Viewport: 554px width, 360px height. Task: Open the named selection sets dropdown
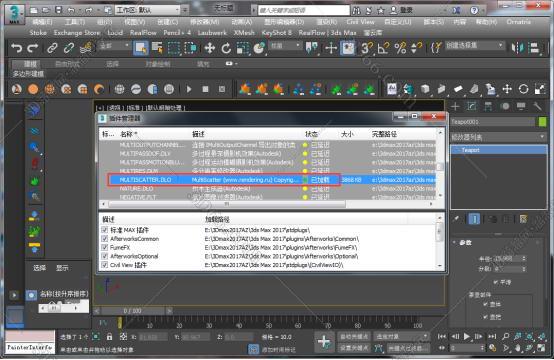(x=474, y=46)
